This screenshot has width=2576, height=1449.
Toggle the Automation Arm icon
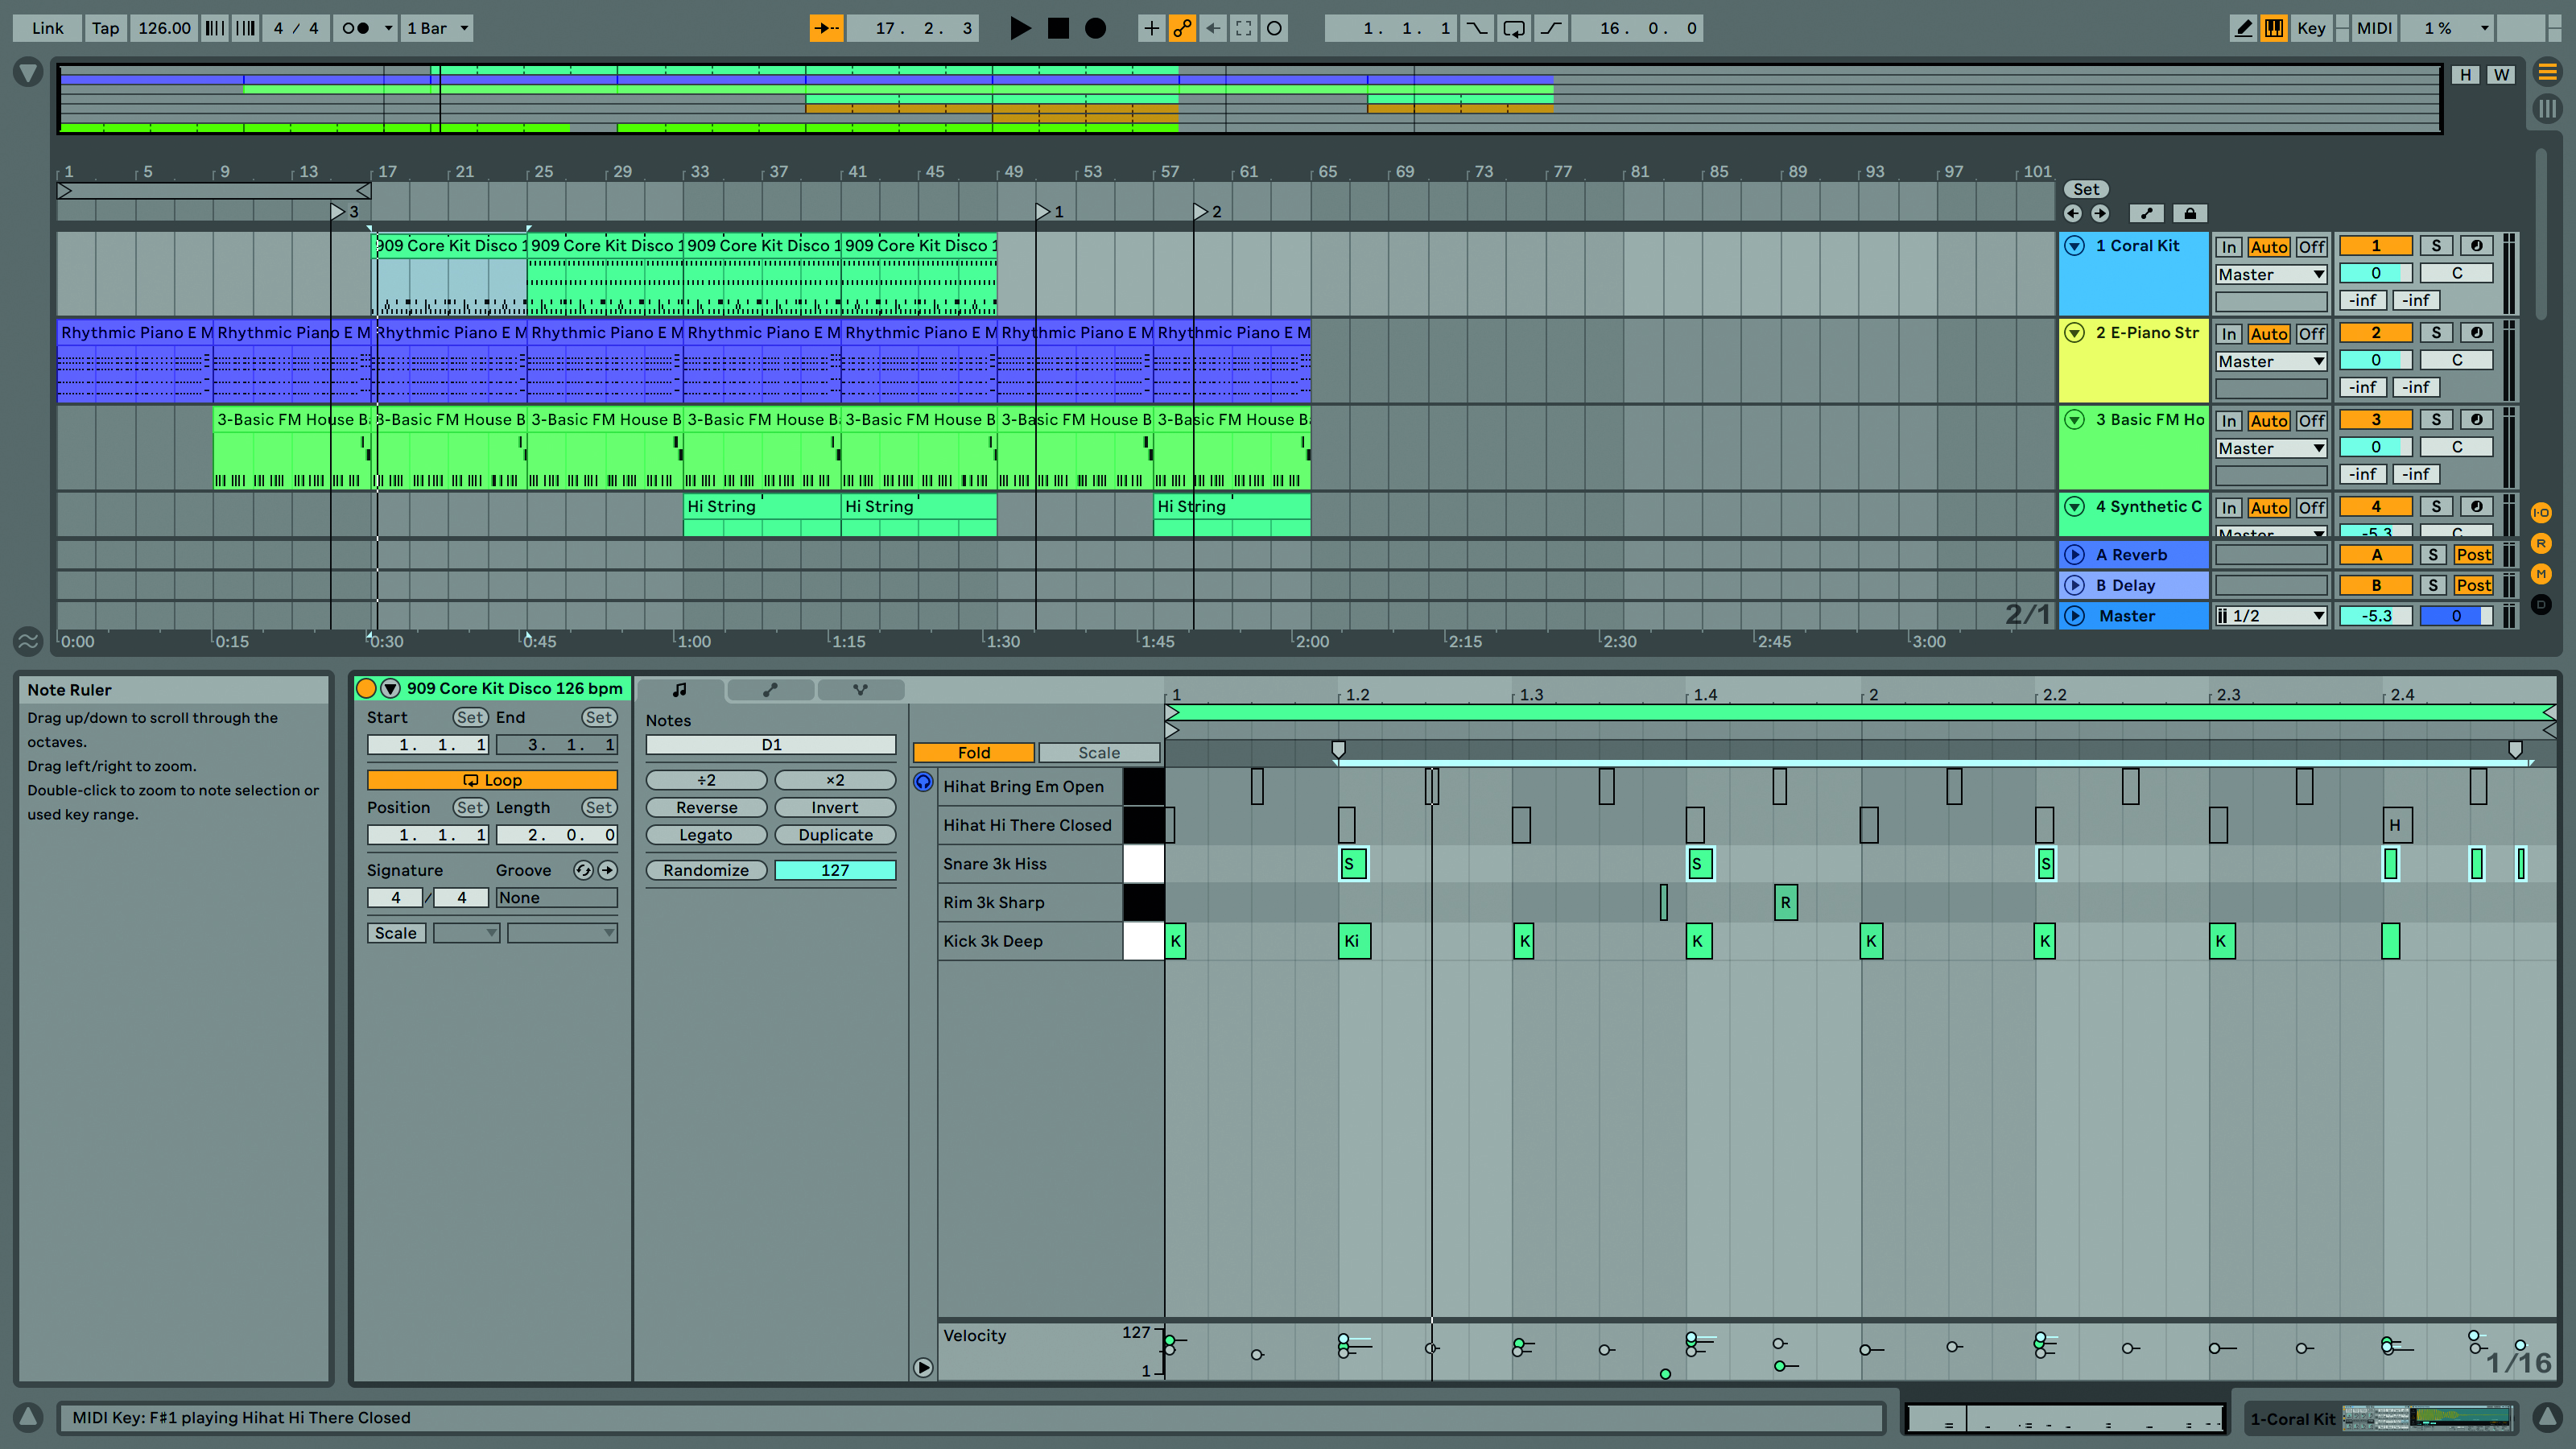click(1182, 28)
